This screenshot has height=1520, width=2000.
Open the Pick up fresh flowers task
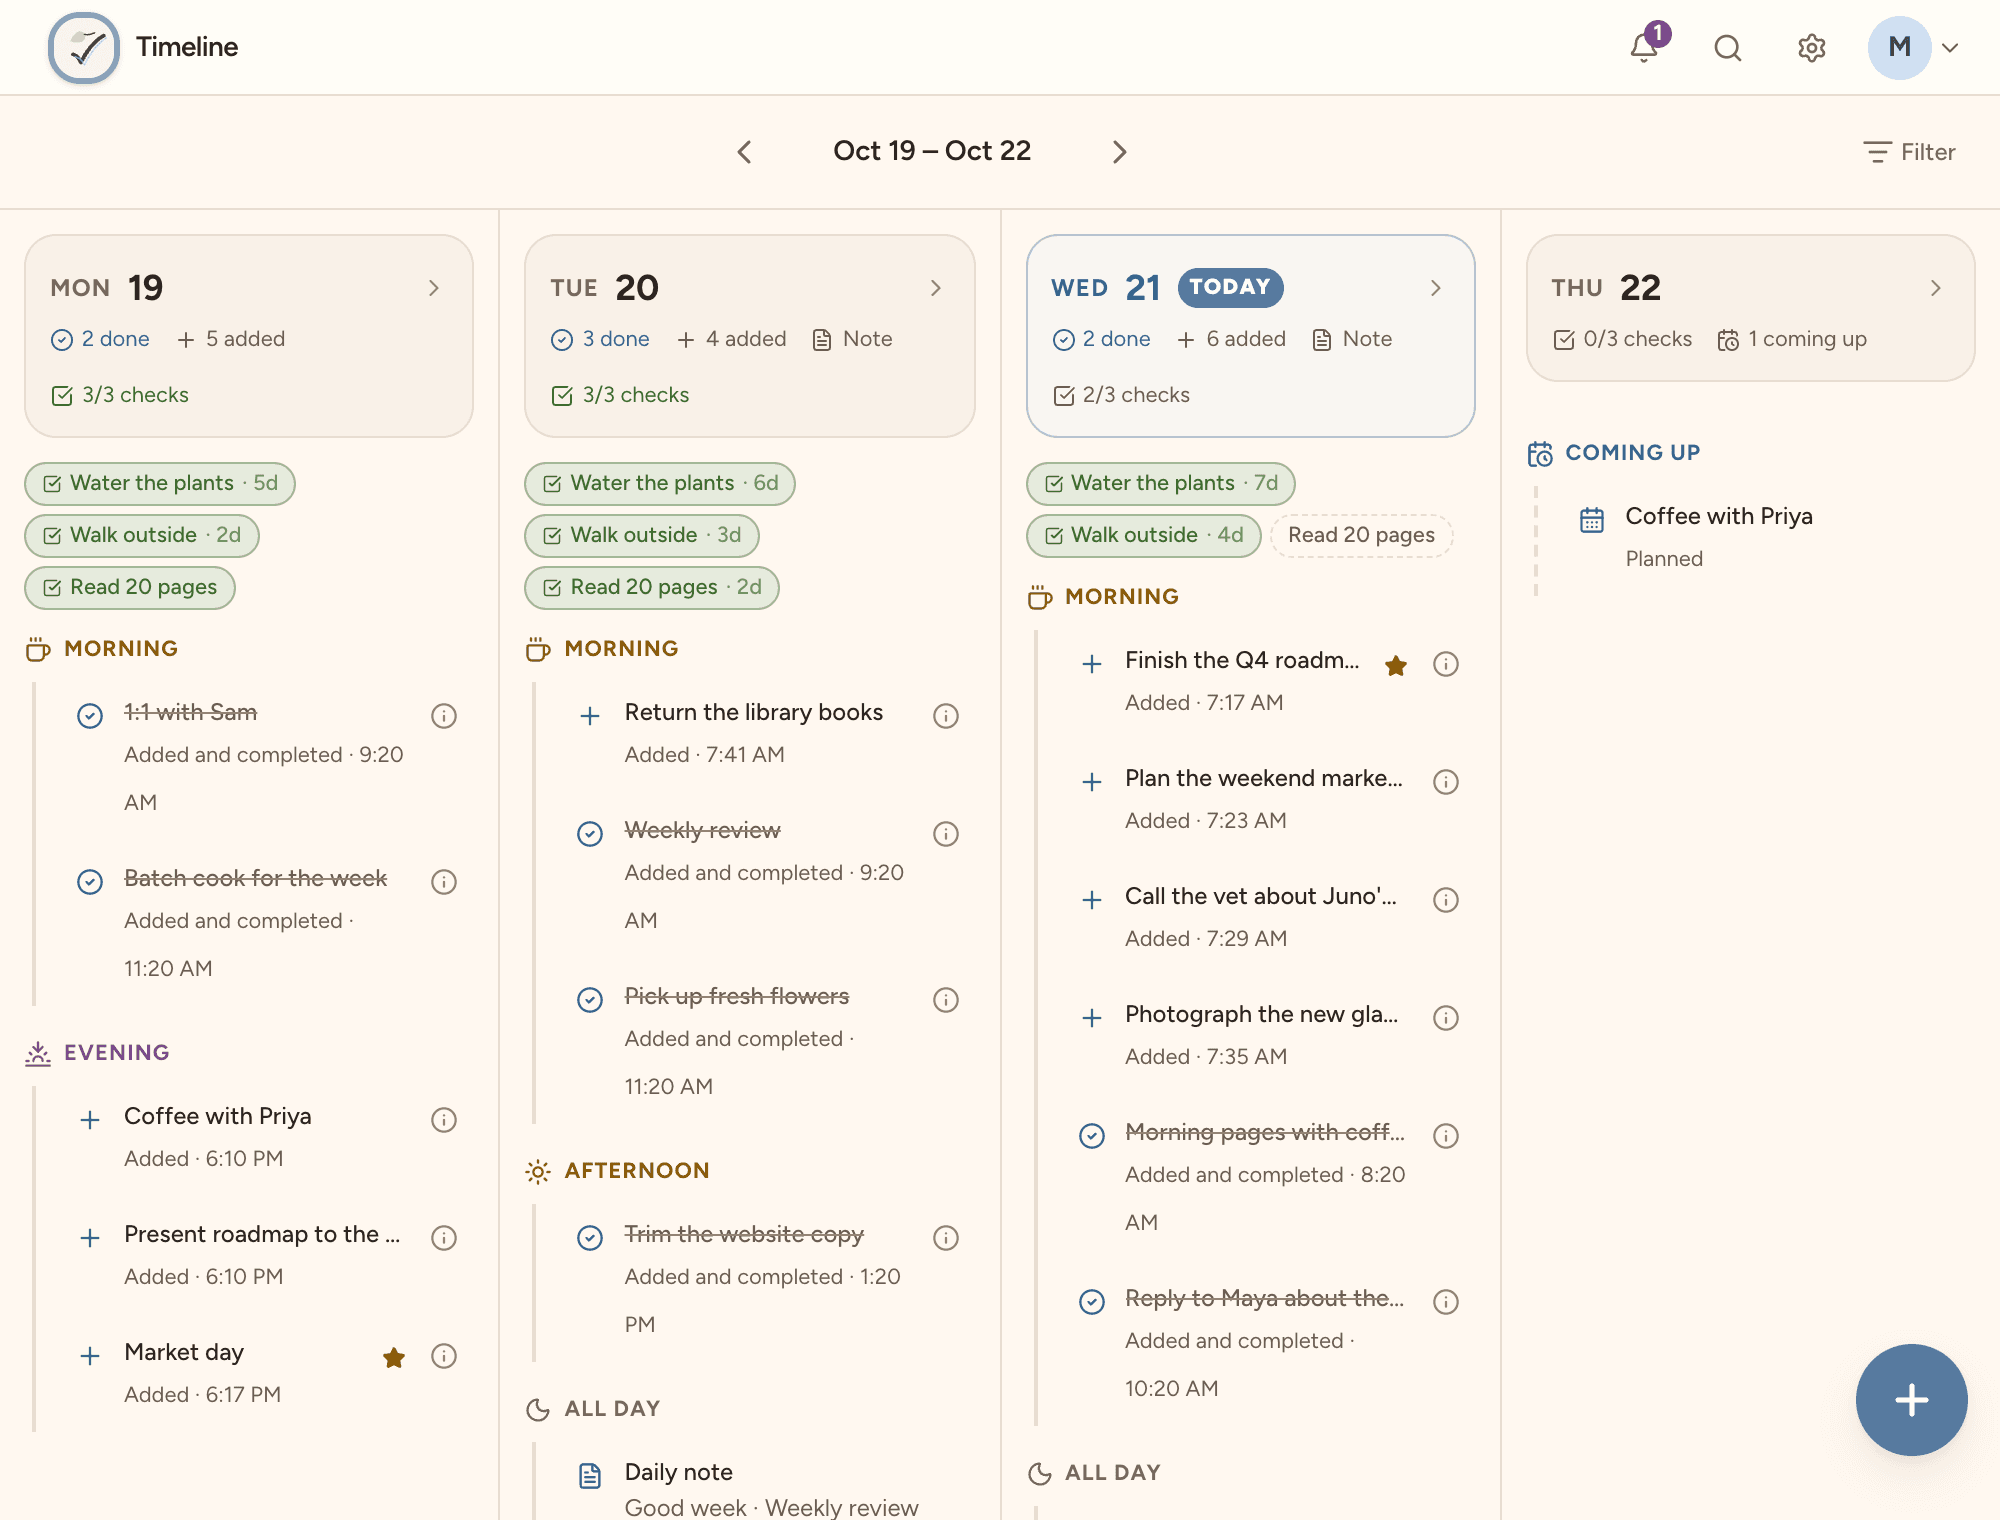pyautogui.click(x=737, y=996)
